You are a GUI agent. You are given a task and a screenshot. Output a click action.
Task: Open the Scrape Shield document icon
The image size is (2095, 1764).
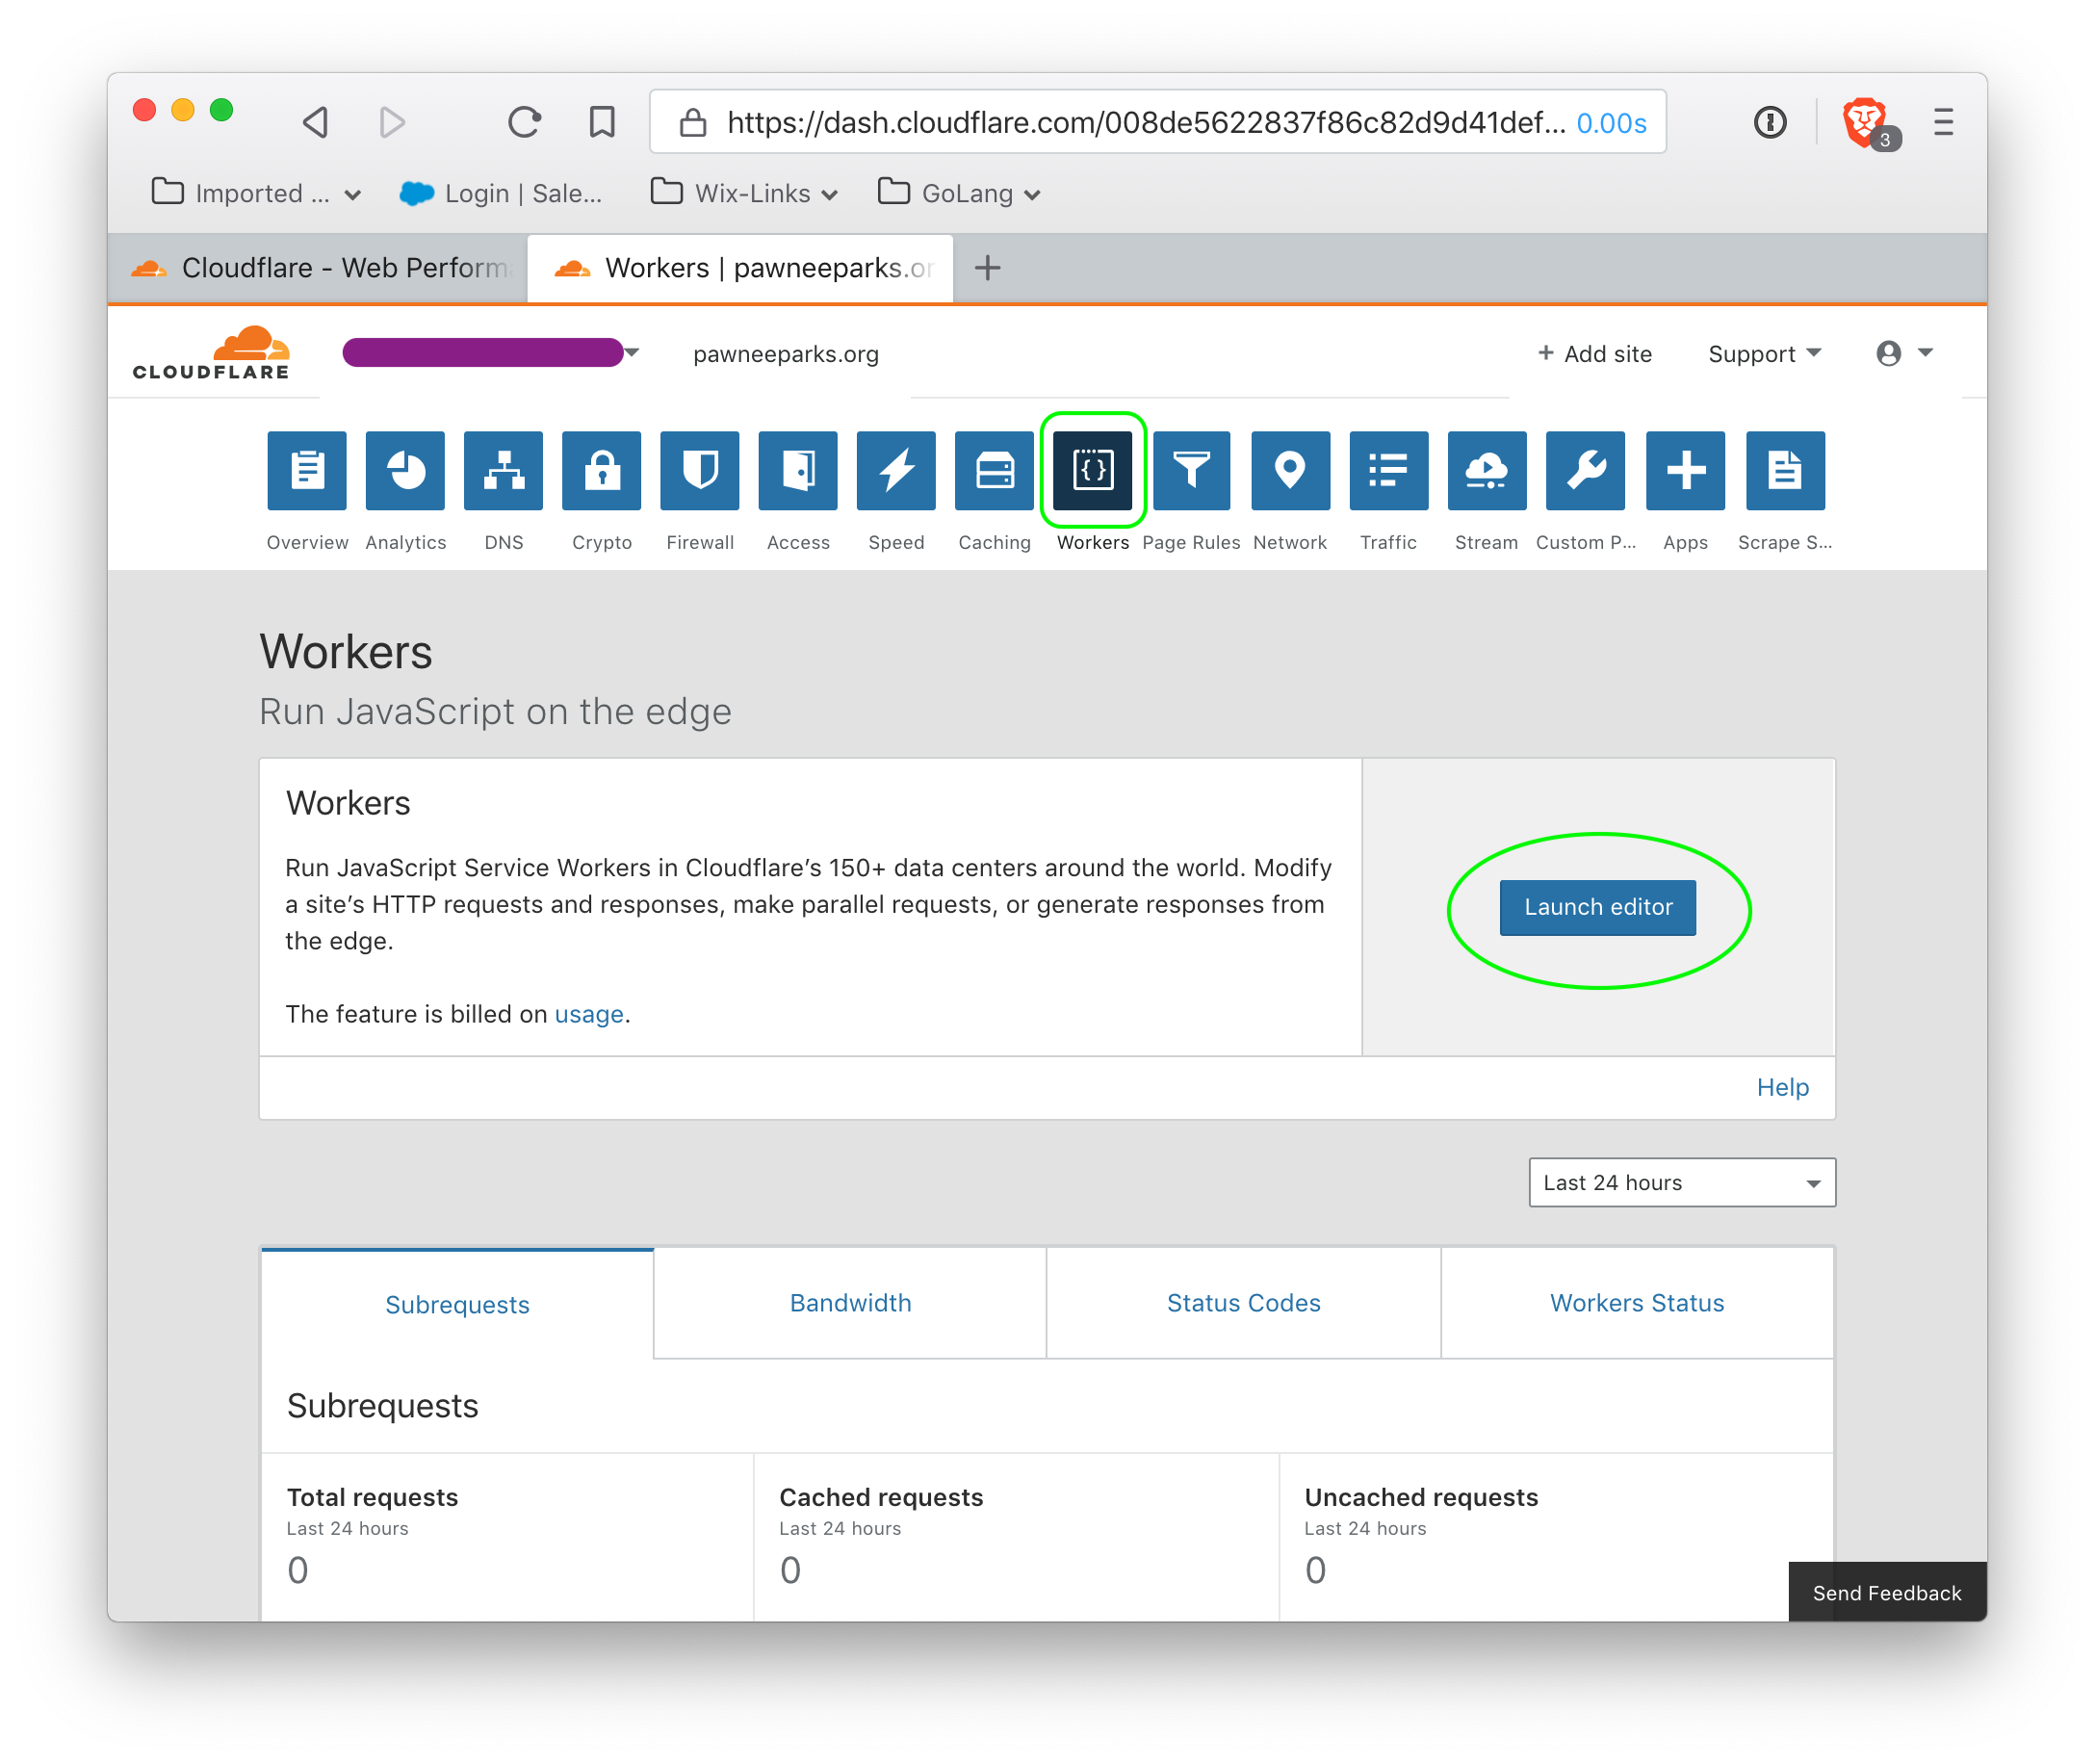[1785, 470]
